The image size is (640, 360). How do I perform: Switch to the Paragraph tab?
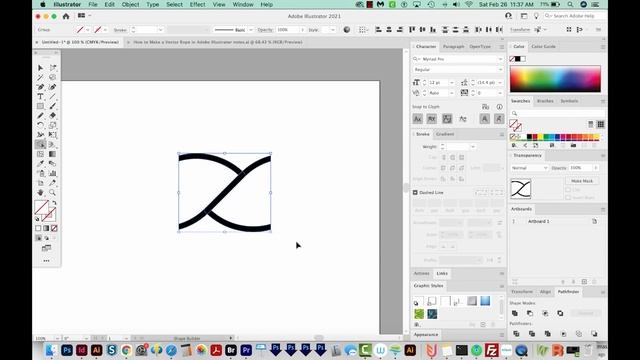tap(453, 47)
